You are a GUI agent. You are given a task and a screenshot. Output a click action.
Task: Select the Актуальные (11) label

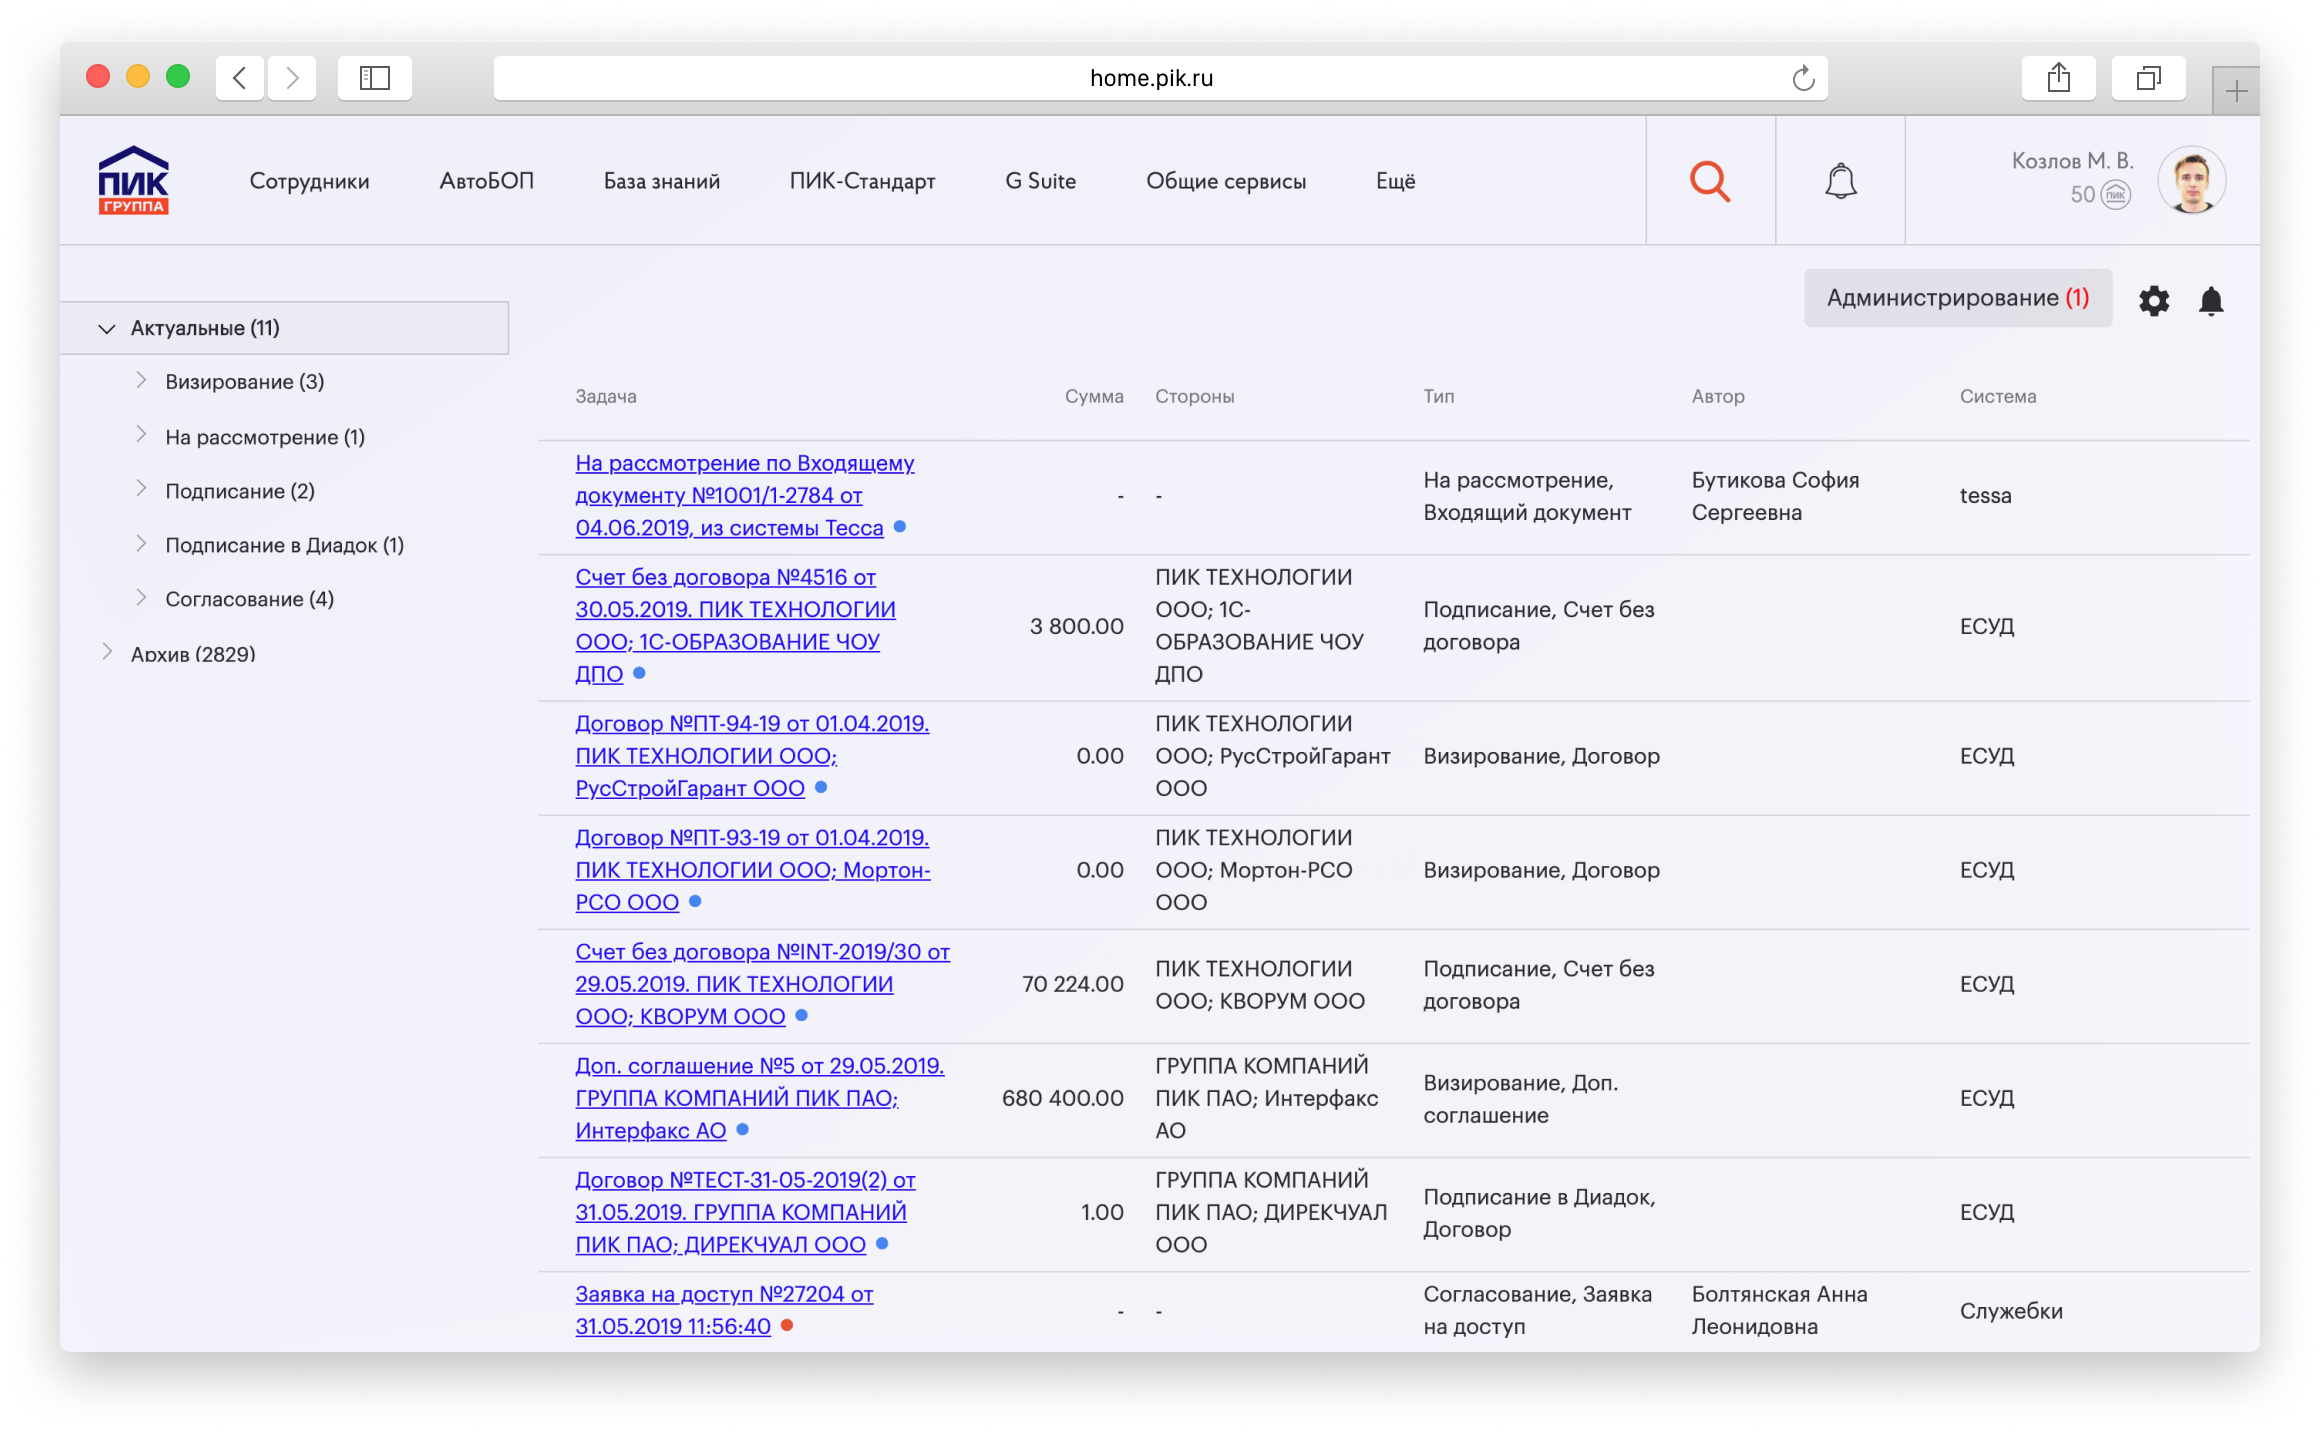(205, 328)
